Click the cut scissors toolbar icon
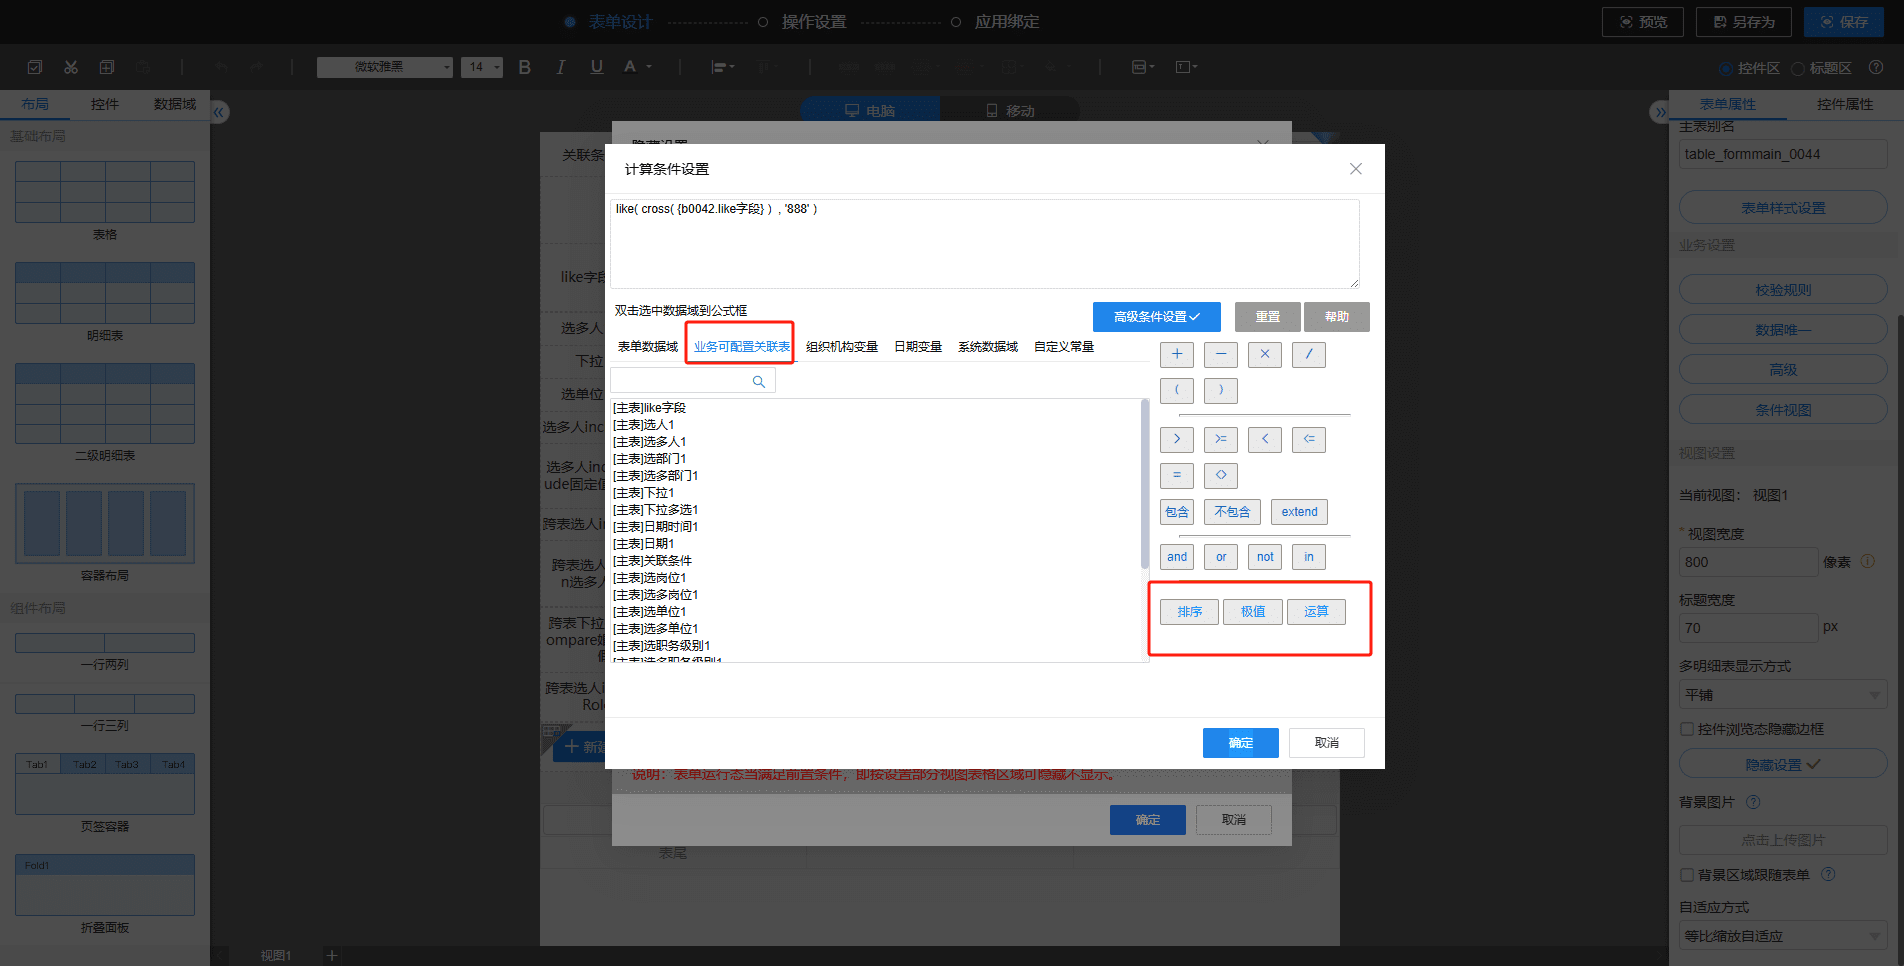 coord(71,67)
